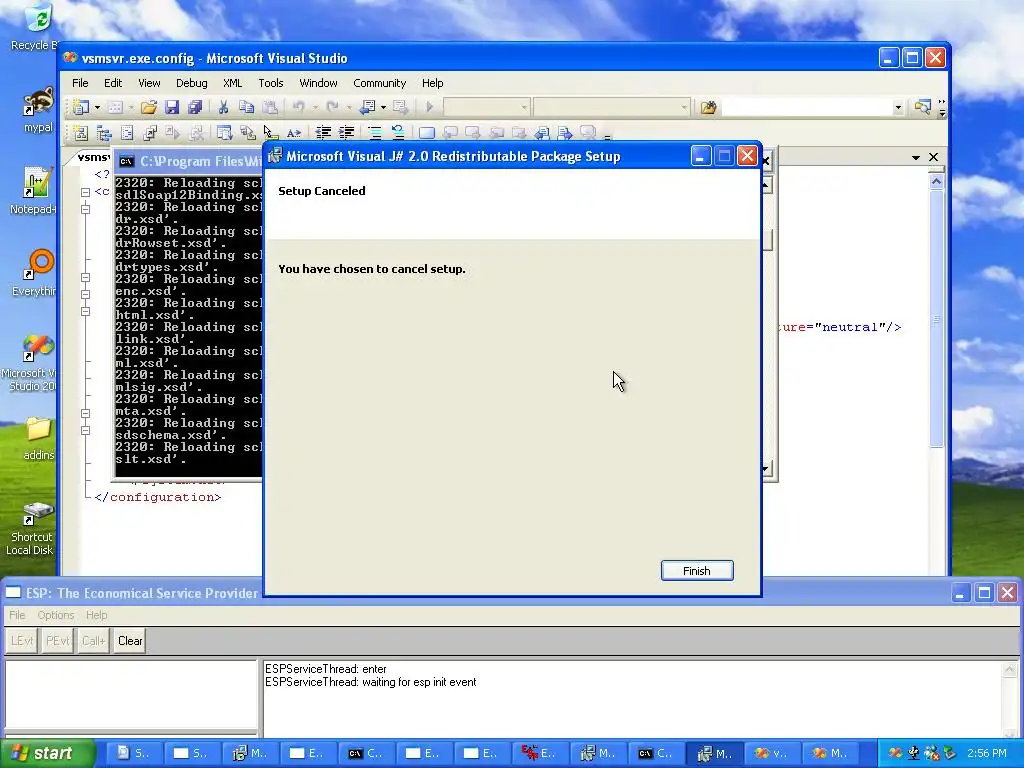Open the File menu in Visual Studio
The height and width of the screenshot is (768, 1024).
click(x=80, y=83)
